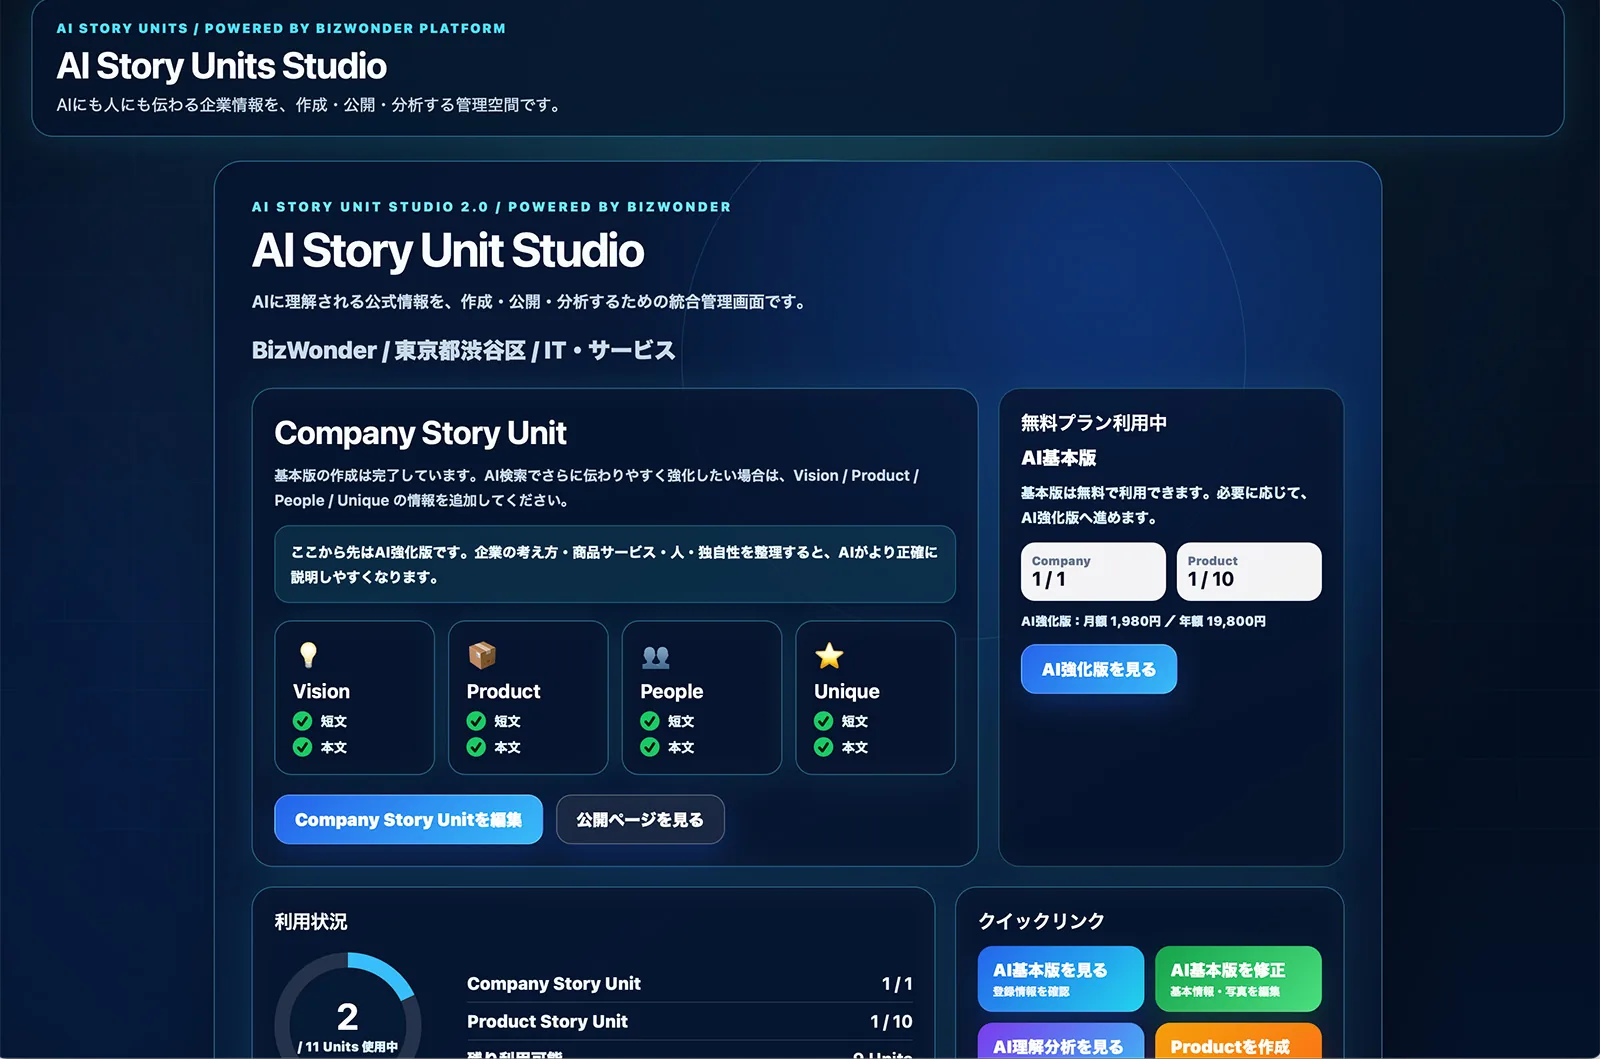Click the AI Story Units Studio title

[x=222, y=66]
